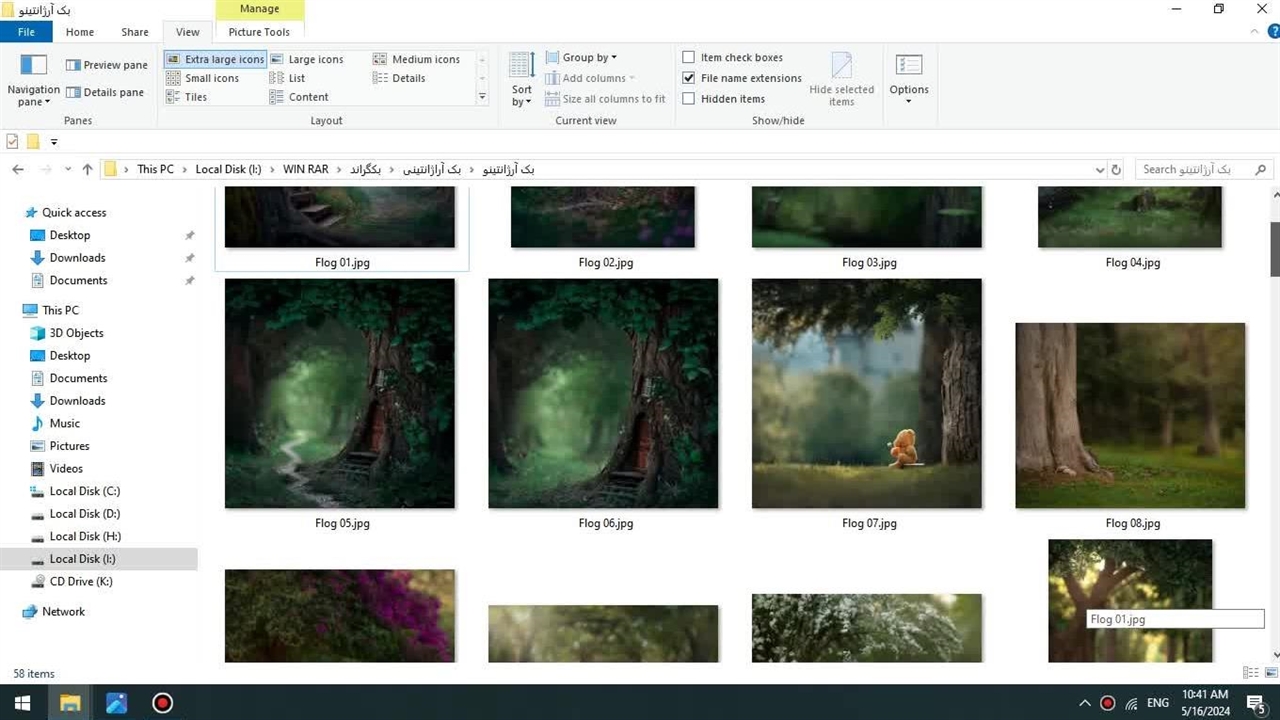
Task: Toggle the Preview pane
Action: [106, 65]
